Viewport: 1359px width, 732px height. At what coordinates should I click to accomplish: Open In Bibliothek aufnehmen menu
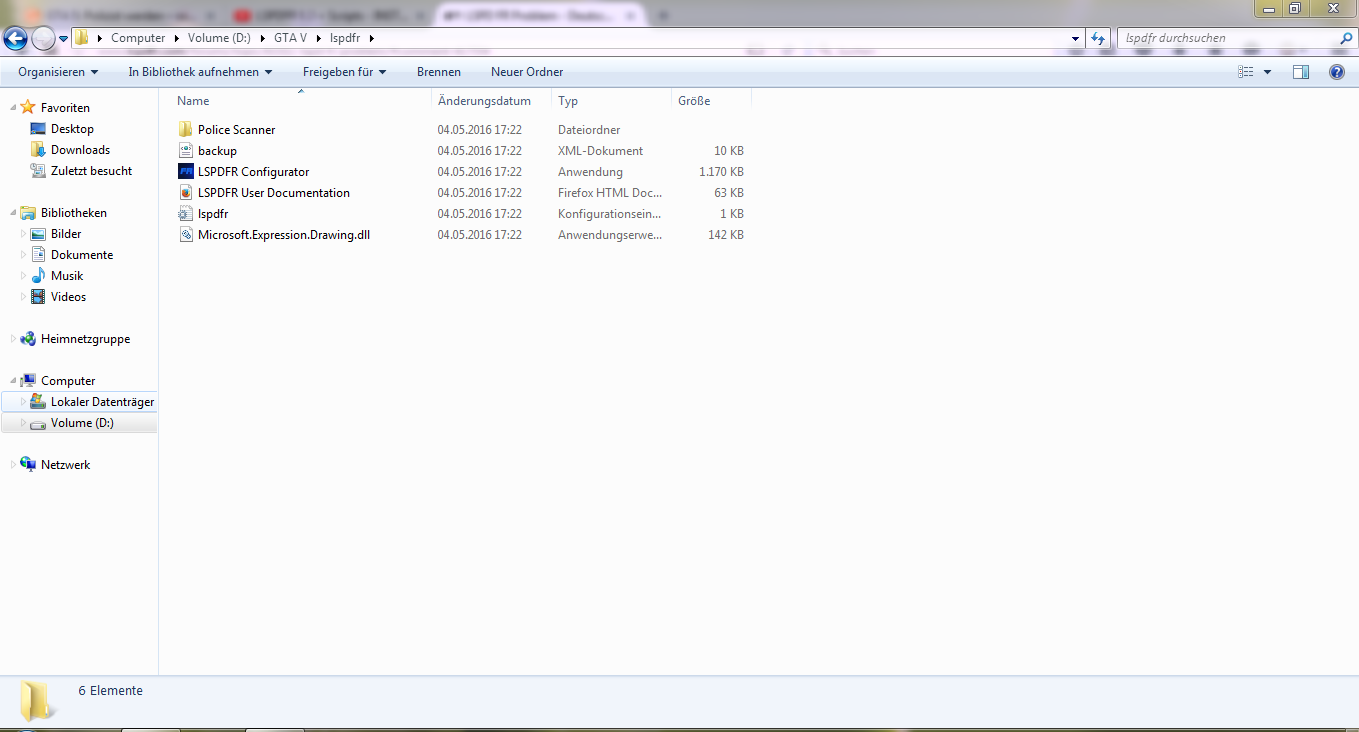pos(200,72)
